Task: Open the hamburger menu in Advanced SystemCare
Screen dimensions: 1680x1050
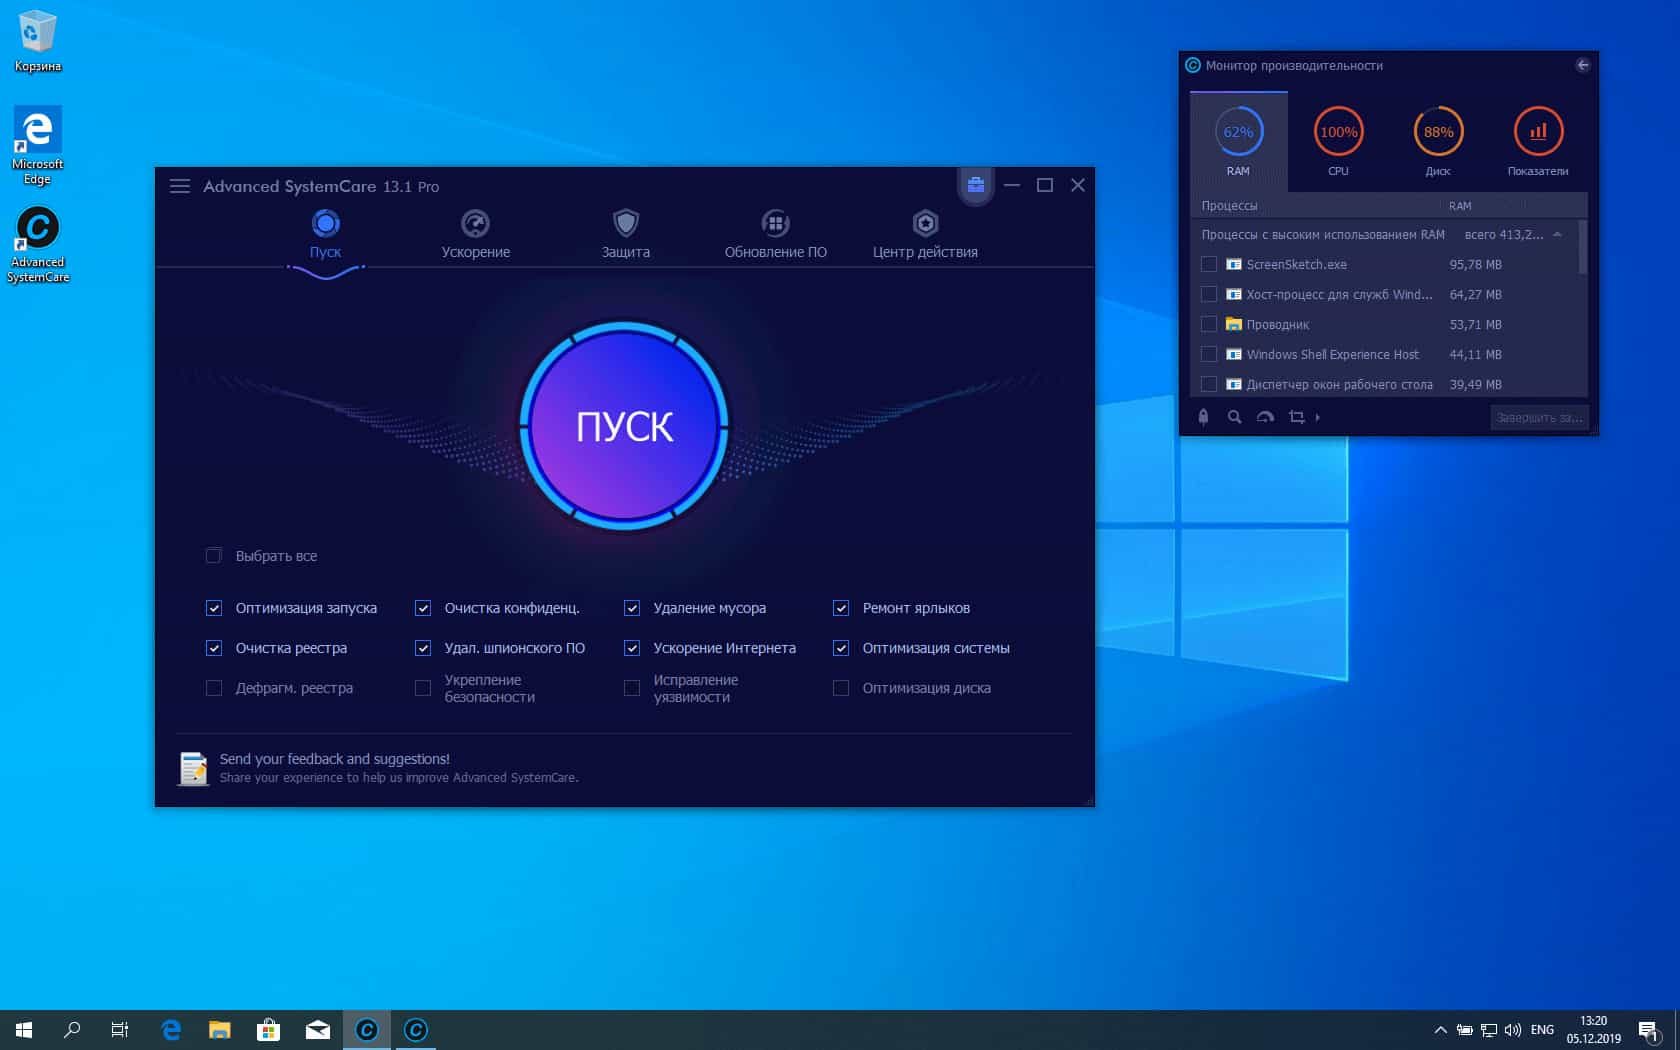Action: 180,186
